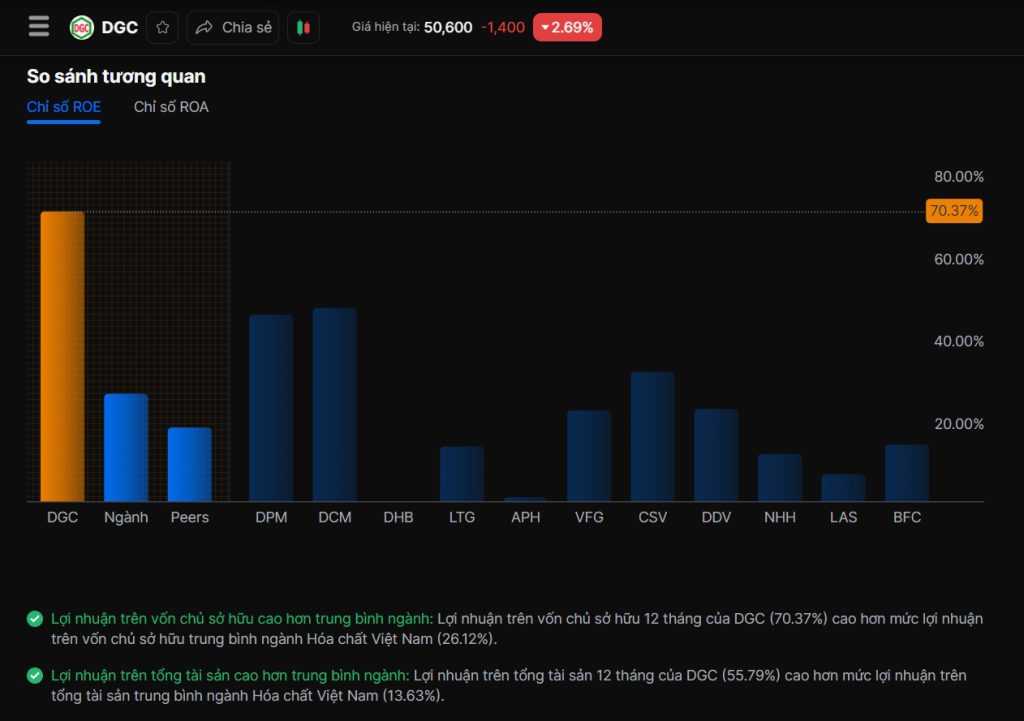Select the Ngành bar in chart
This screenshot has height=721, width=1024.
click(x=126, y=447)
